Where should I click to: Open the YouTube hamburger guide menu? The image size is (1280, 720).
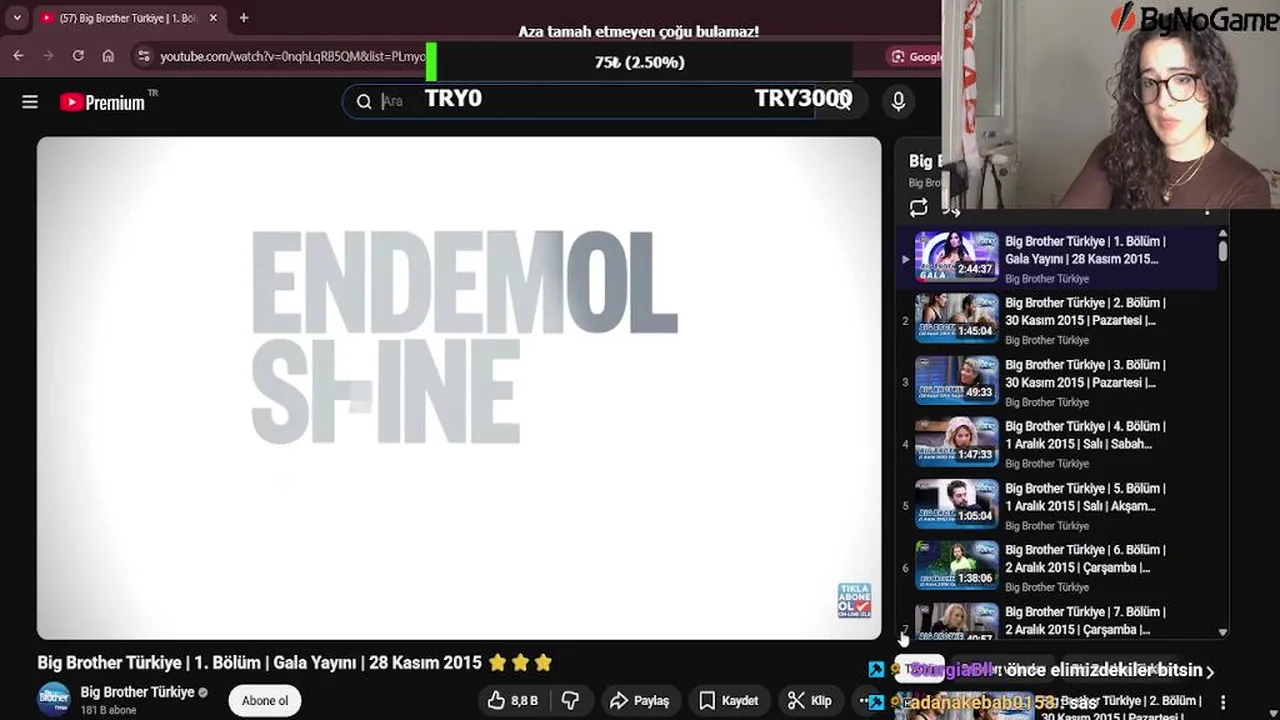tap(30, 102)
